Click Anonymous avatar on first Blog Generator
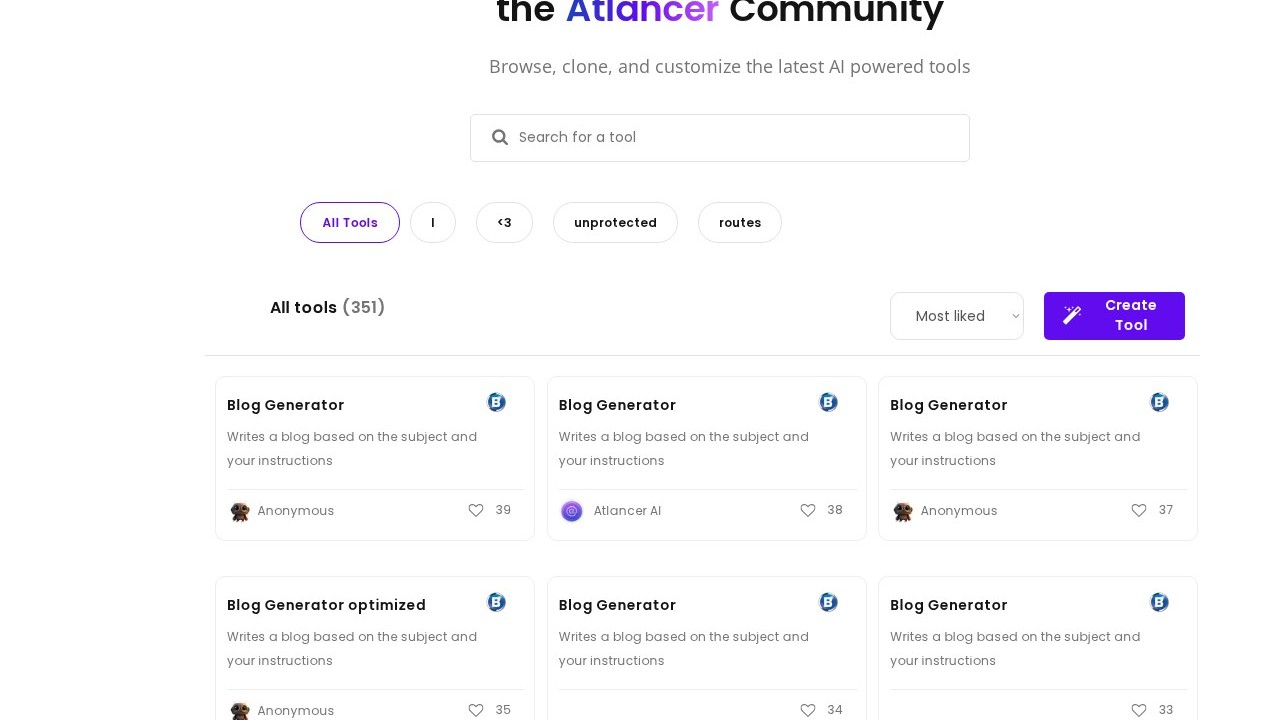Screen dimensions: 1280x720 point(240,511)
